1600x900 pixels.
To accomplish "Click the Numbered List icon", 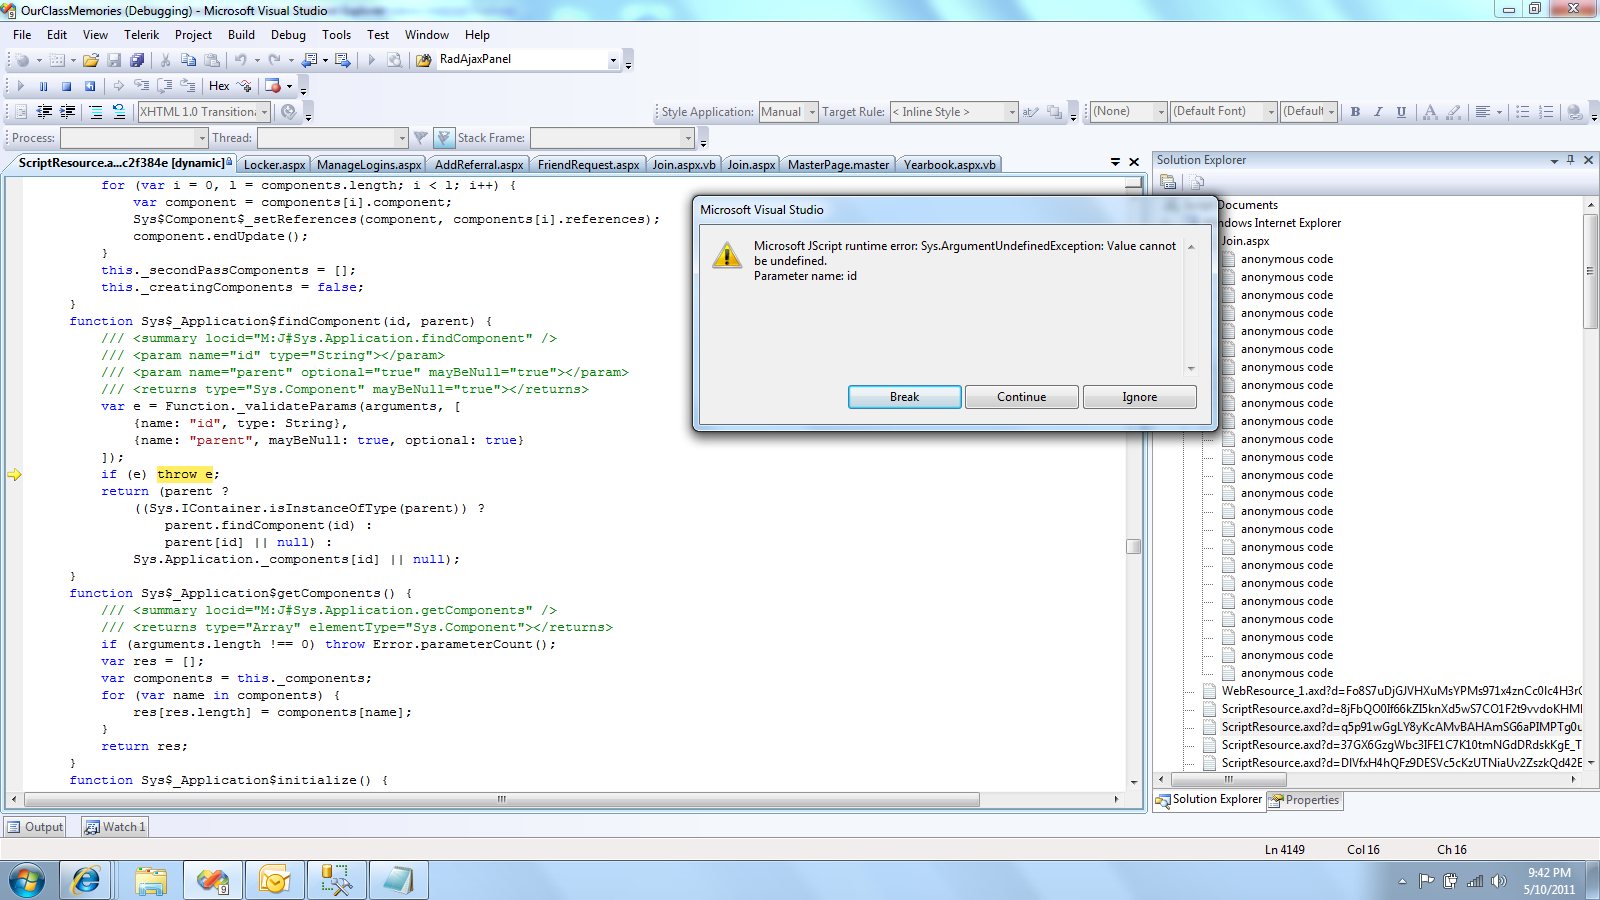I will tap(1546, 112).
